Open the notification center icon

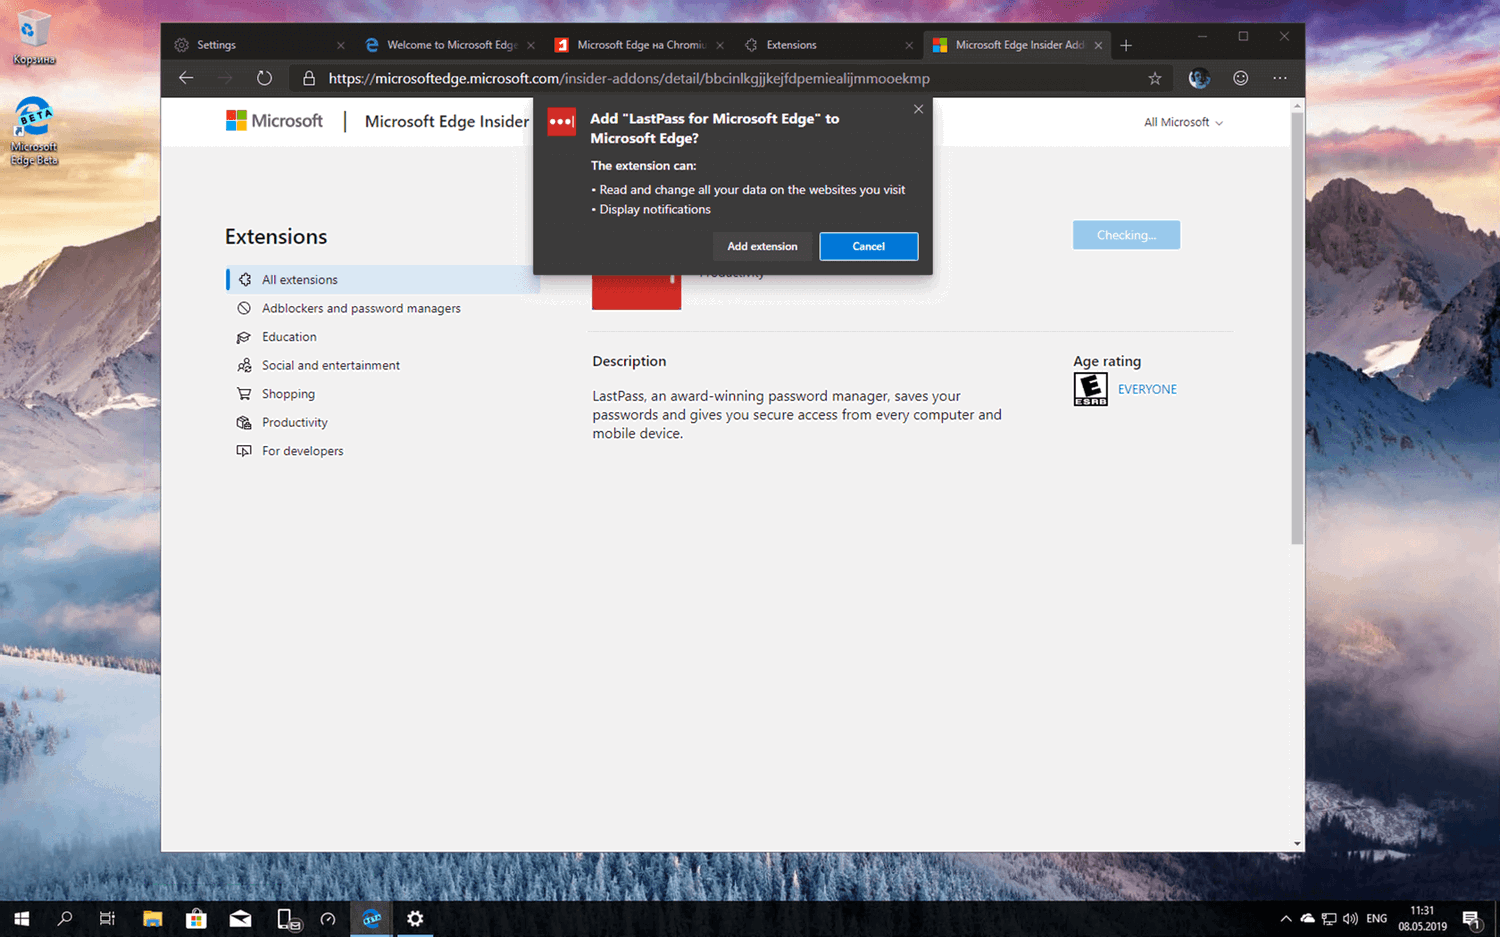tap(1471, 919)
